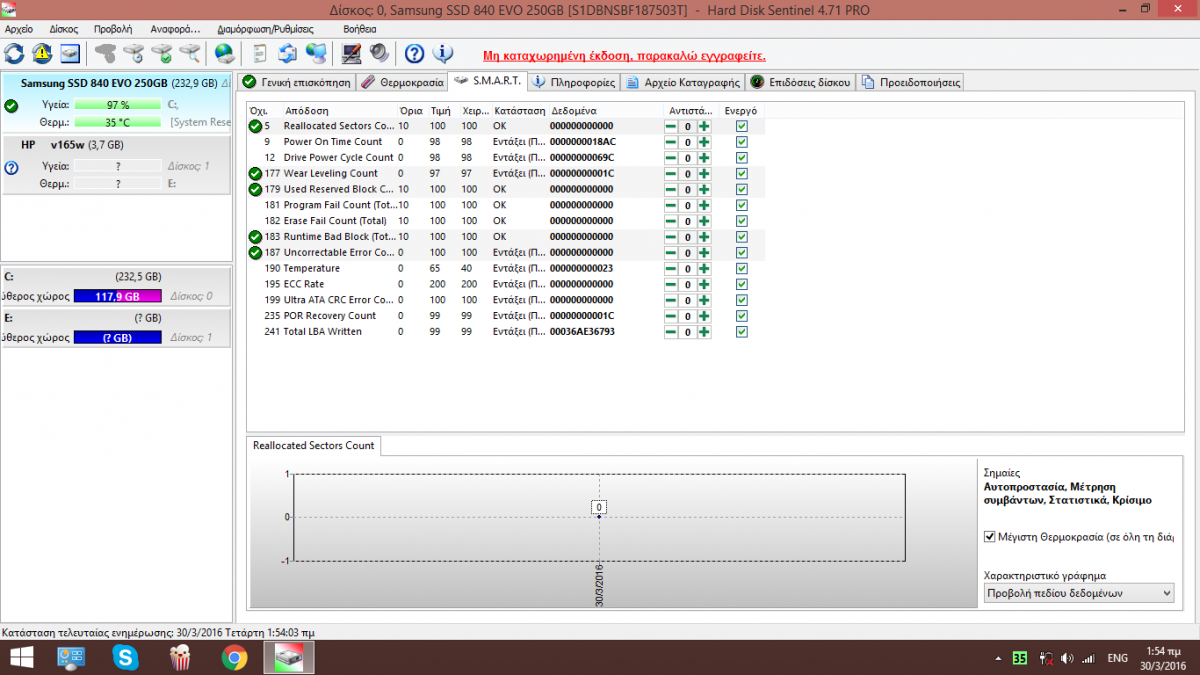Click the plus icon for Wear Leveling Count
Image resolution: width=1200 pixels, height=675 pixels.
pos(704,174)
